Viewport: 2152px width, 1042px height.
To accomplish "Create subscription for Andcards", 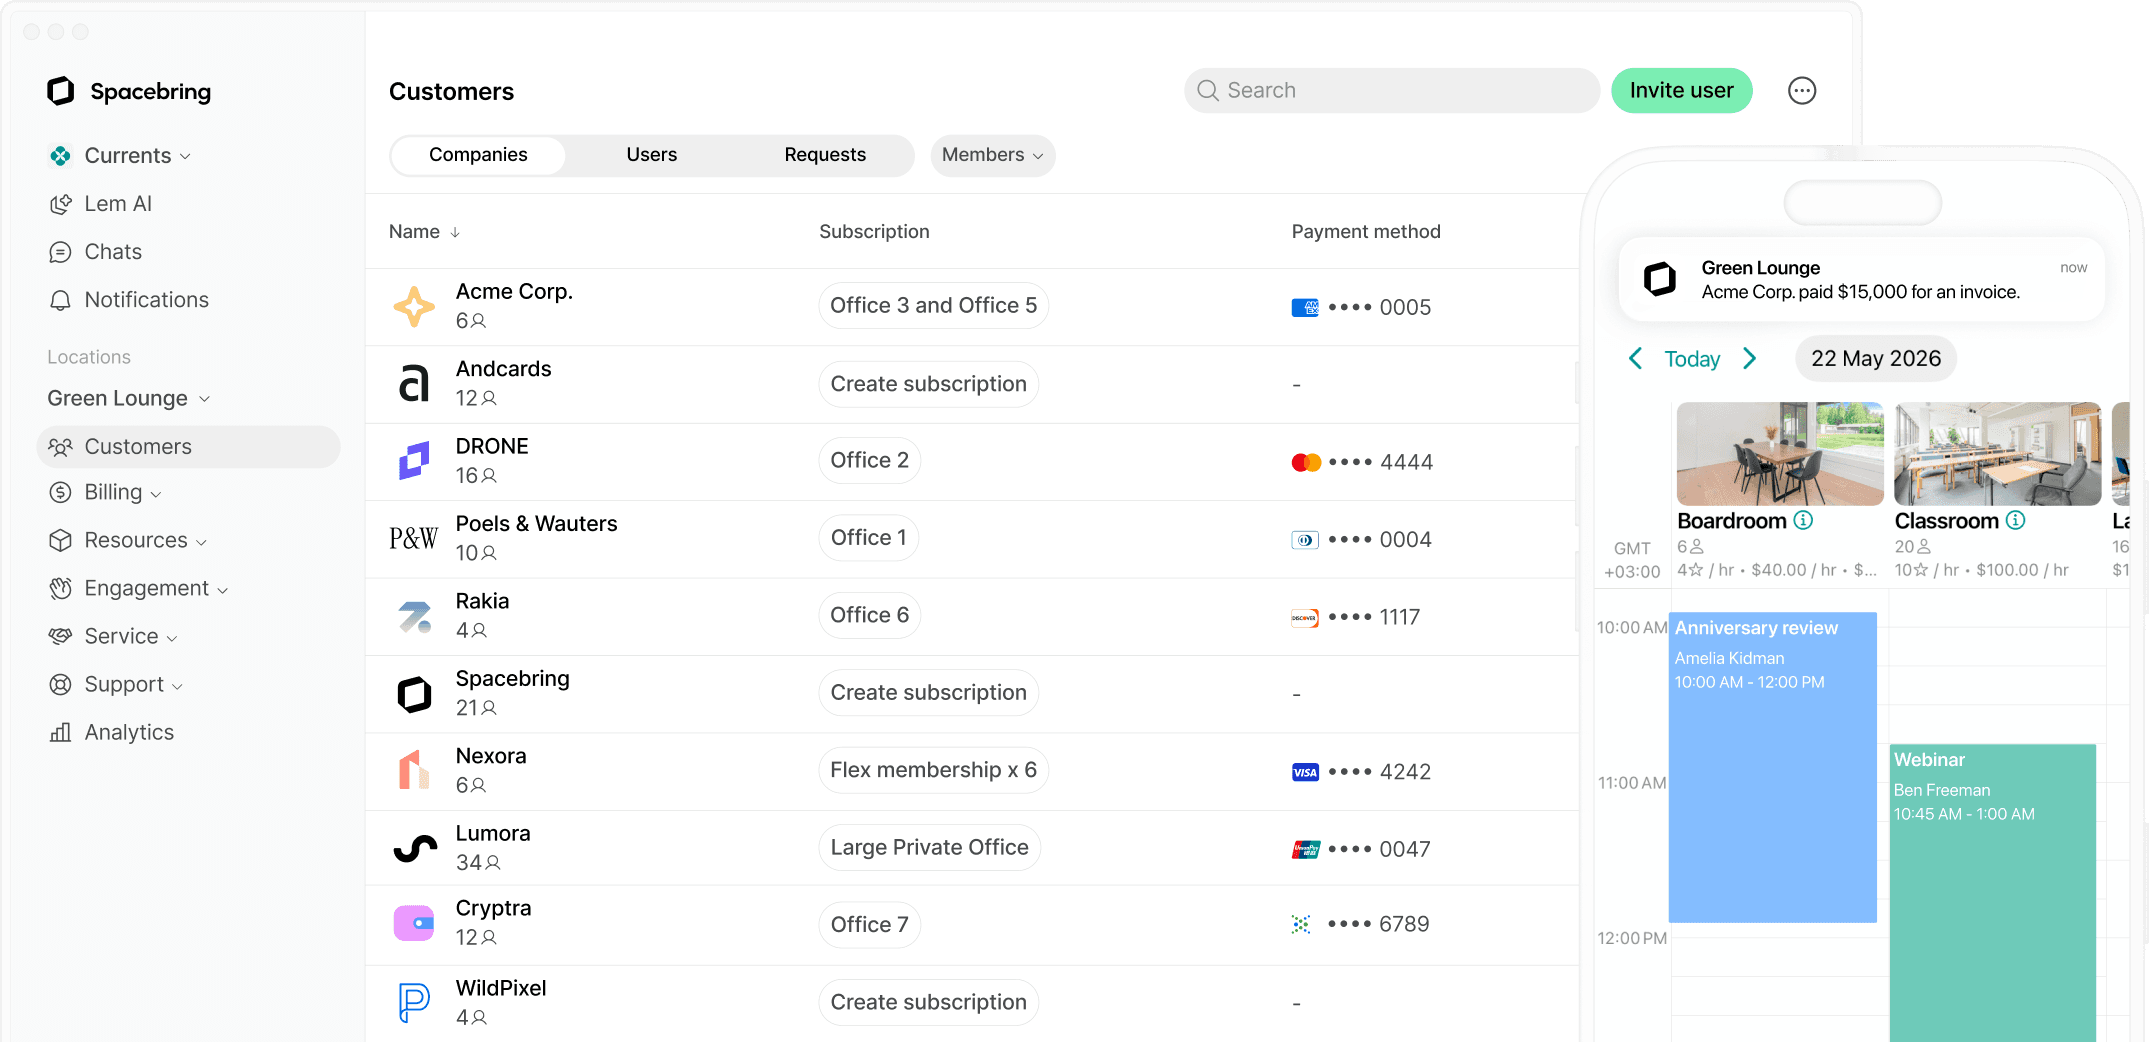I will point(928,384).
